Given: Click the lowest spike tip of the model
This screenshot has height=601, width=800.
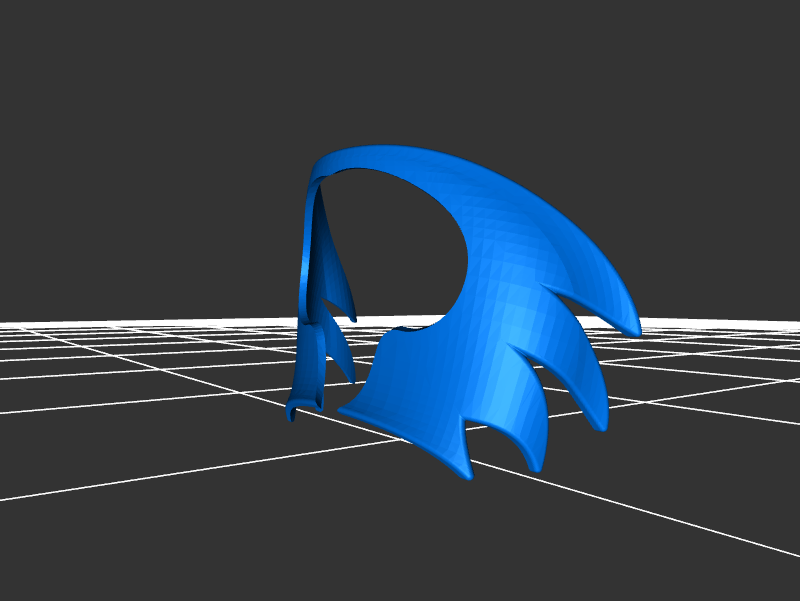Looking at the screenshot, I should pos(466,478).
